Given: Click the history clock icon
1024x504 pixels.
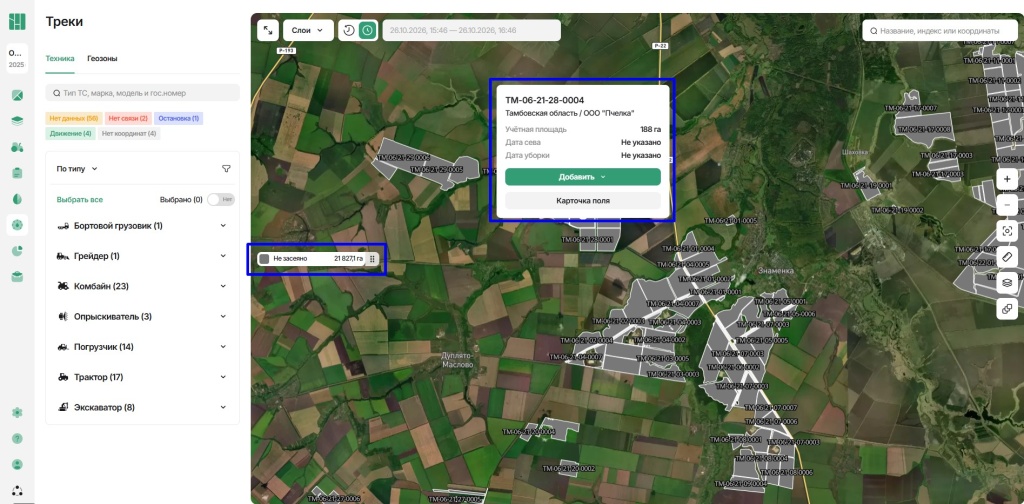Looking at the screenshot, I should point(349,30).
